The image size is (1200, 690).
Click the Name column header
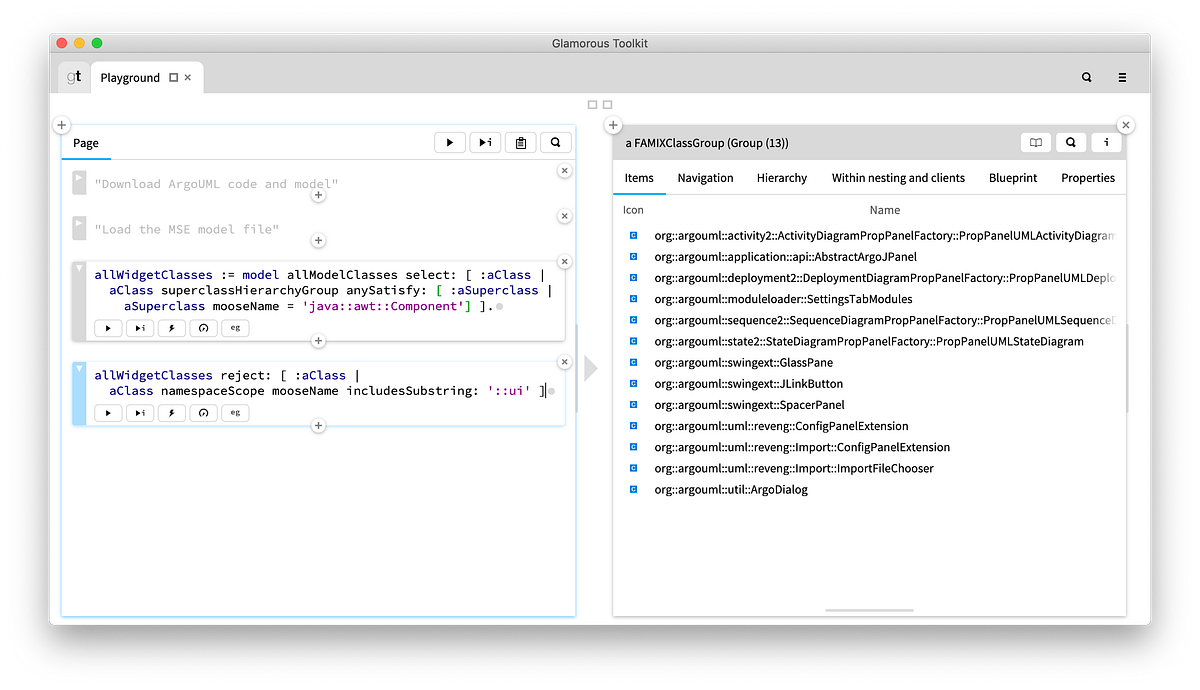point(884,210)
